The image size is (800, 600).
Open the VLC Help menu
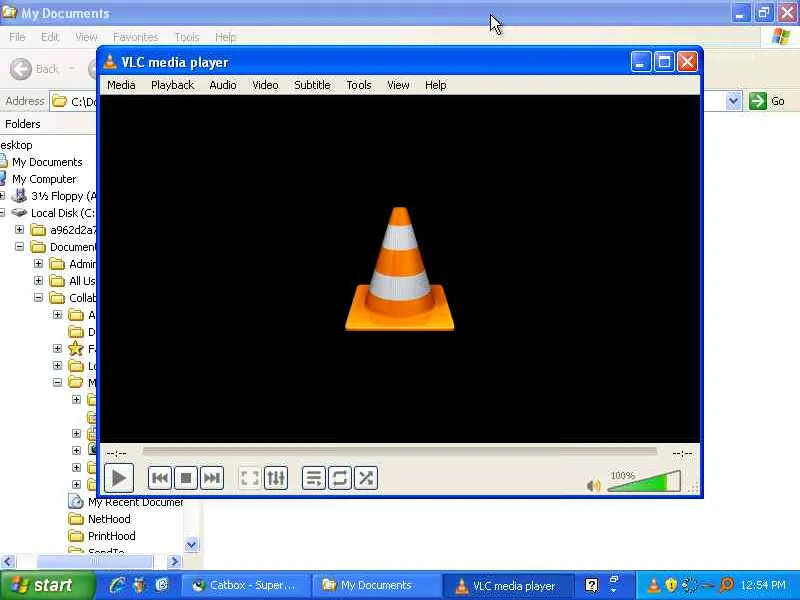coord(436,85)
